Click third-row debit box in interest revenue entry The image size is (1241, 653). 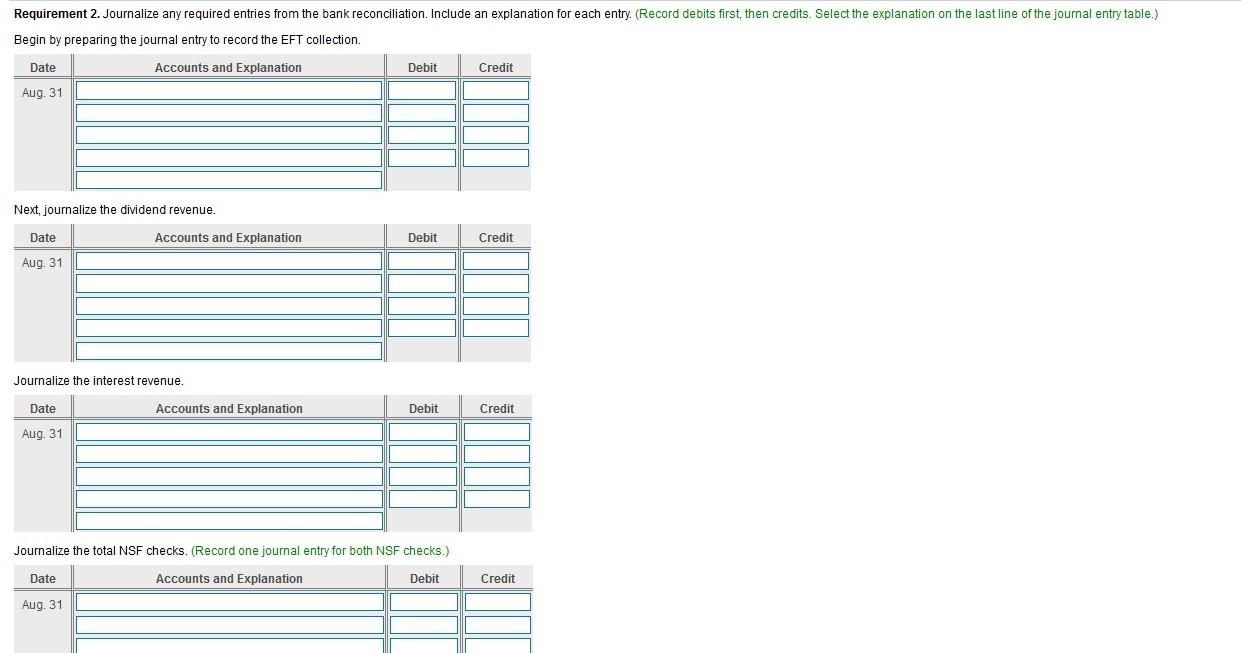423,476
